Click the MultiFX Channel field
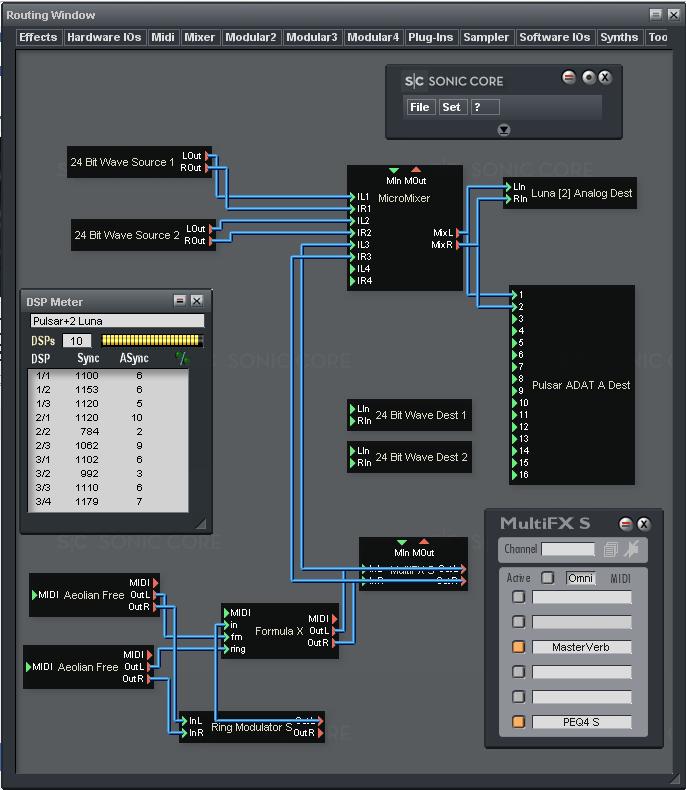686x790 pixels. click(x=568, y=549)
